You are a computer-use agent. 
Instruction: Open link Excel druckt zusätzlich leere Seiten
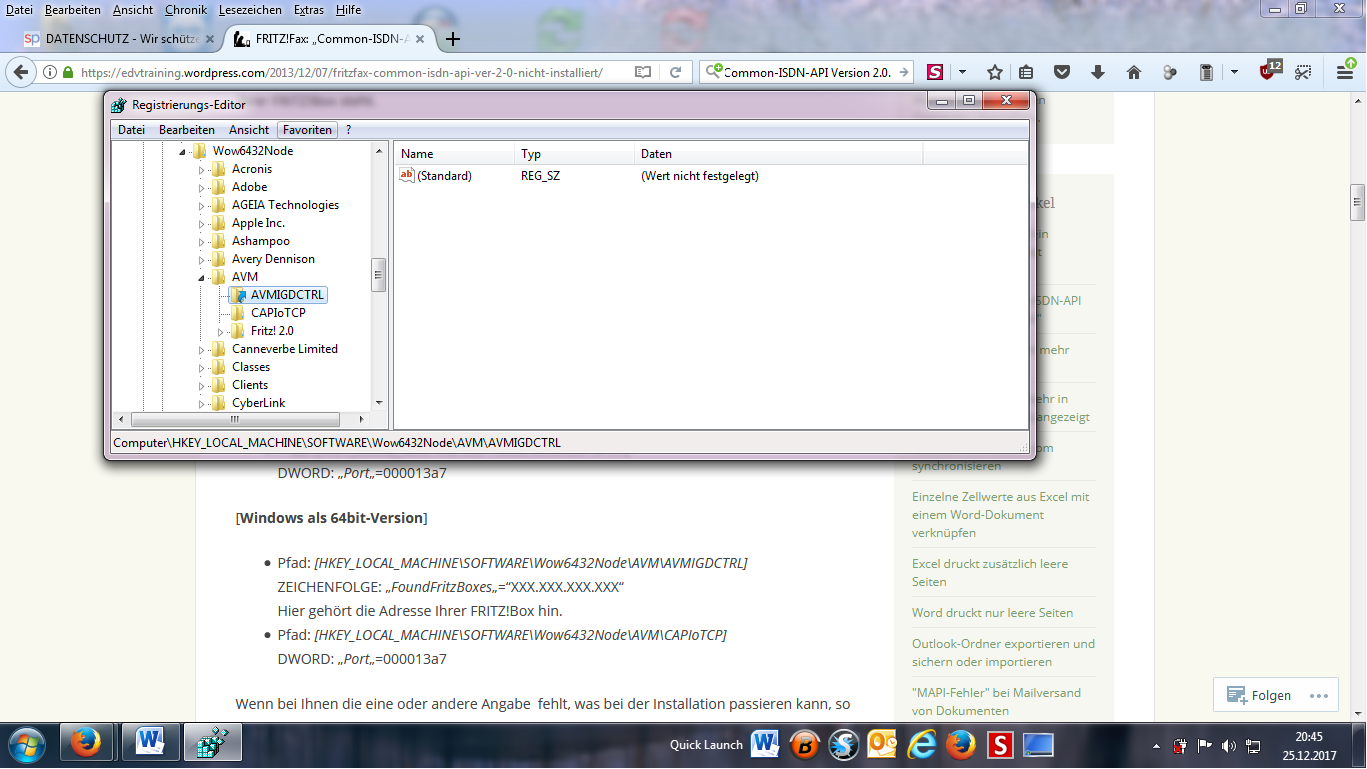990,573
